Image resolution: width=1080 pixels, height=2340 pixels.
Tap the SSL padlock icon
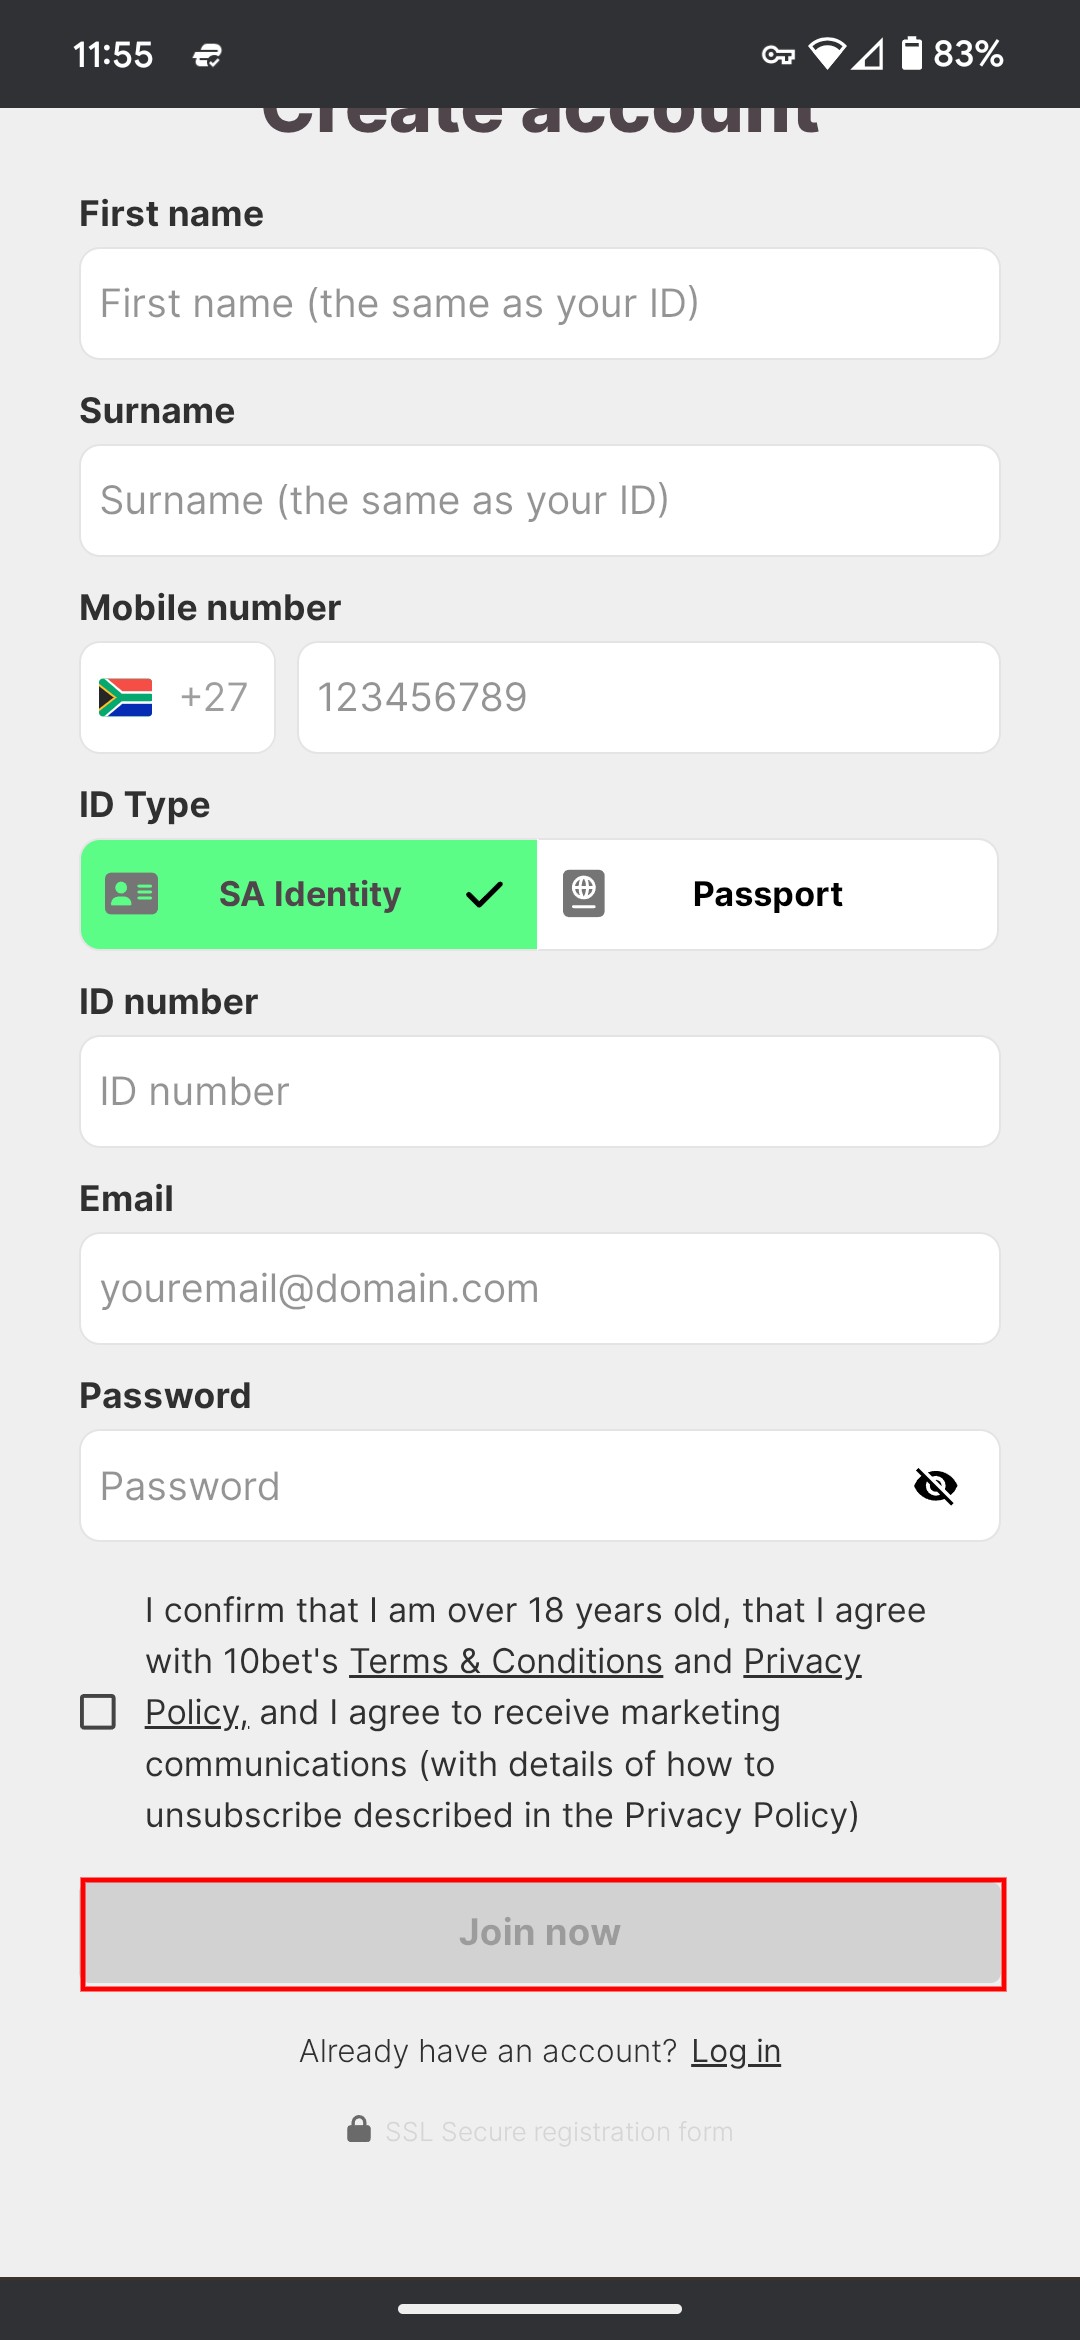coord(359,2129)
